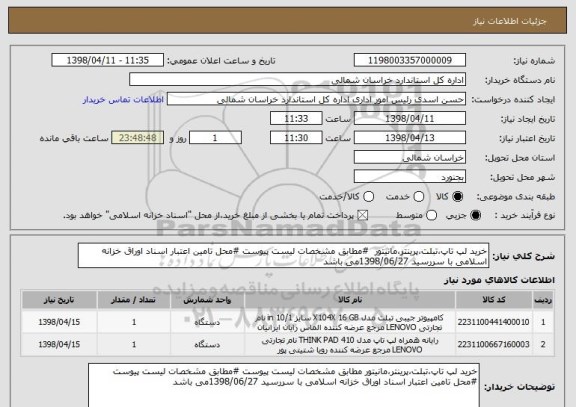Click the validity date field 1398/04/13
Screen dimensions: 576x407
pos(410,138)
